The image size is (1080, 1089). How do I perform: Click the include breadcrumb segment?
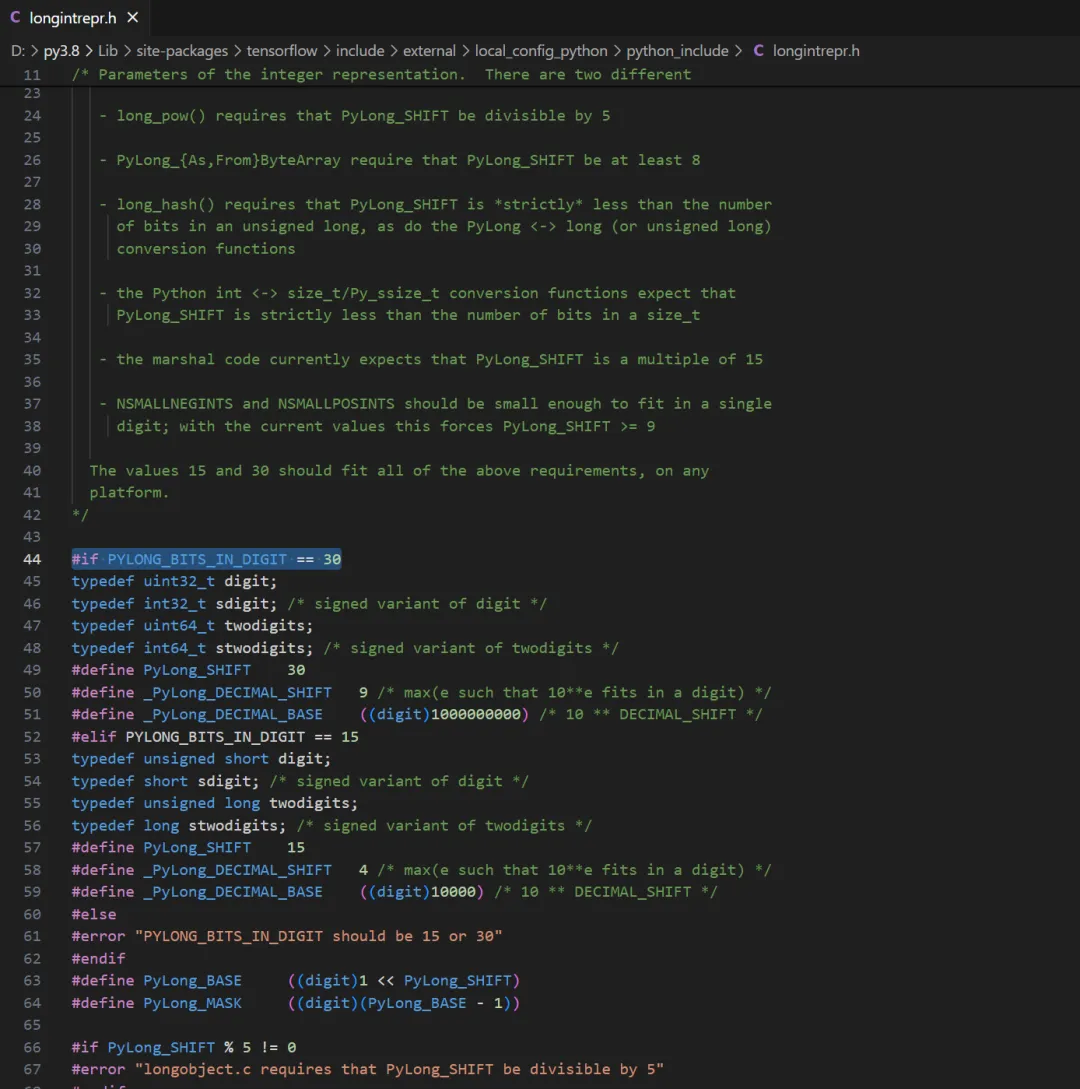[360, 51]
